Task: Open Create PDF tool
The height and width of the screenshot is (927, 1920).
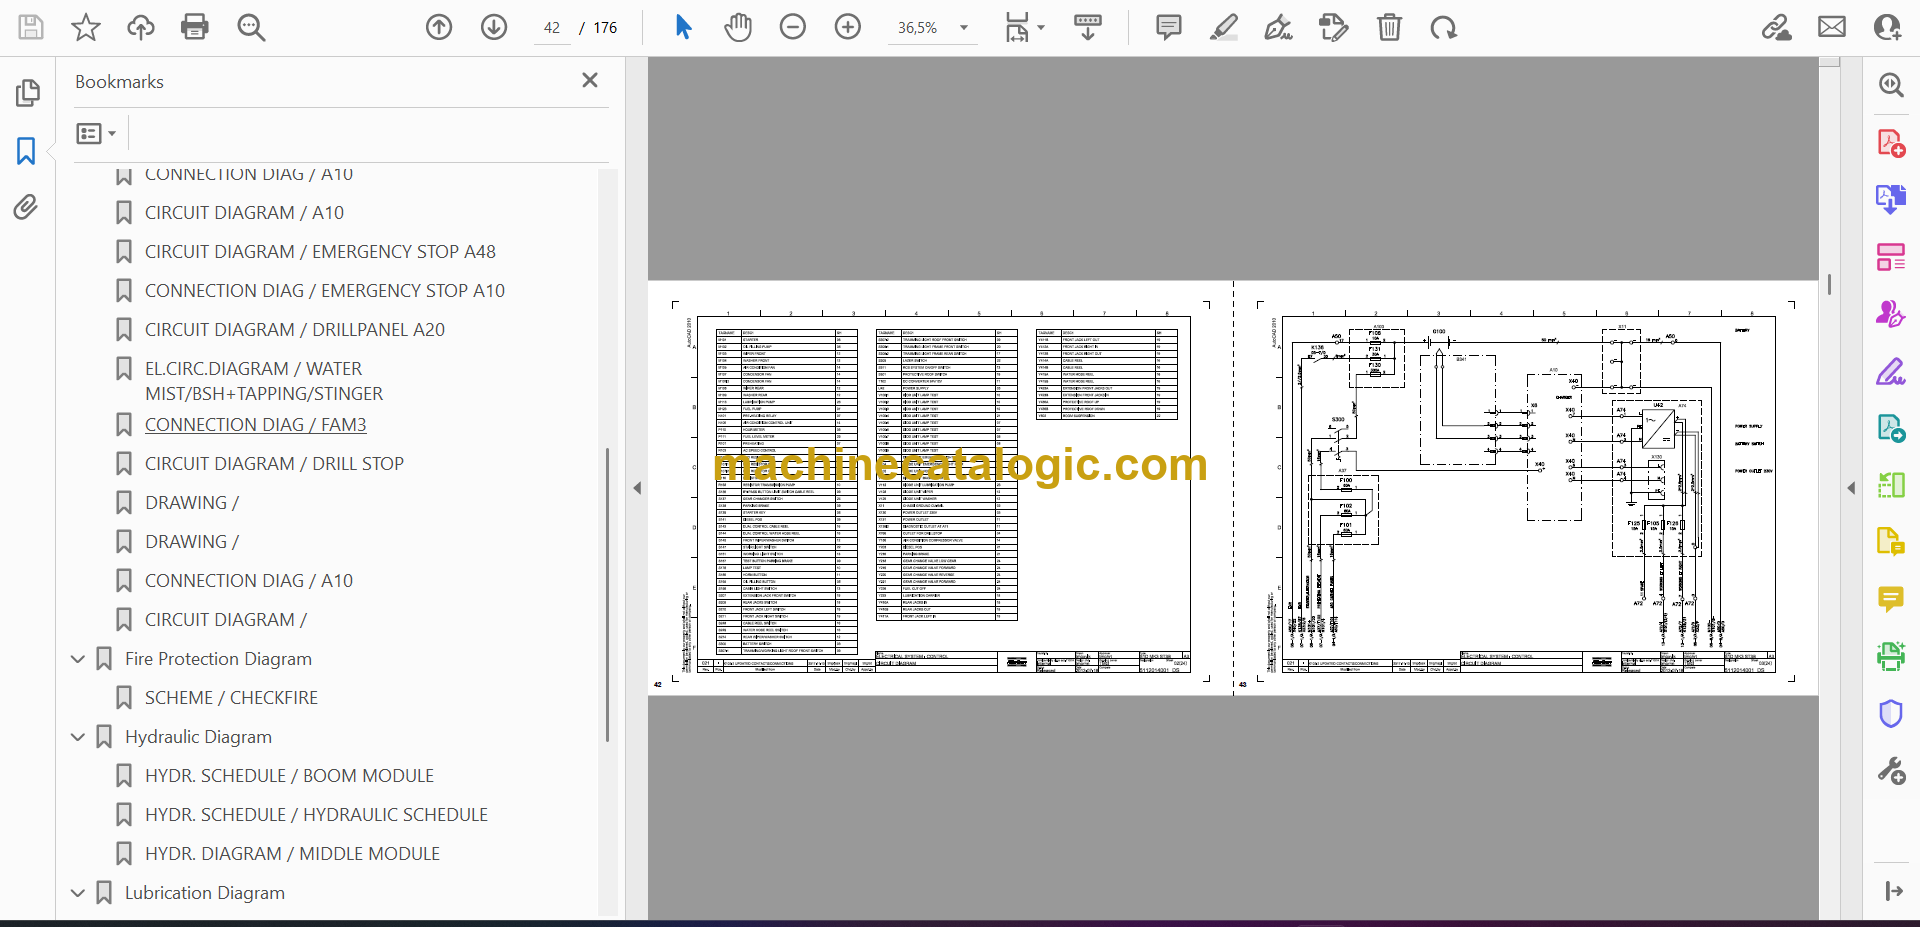Action: (1891, 143)
